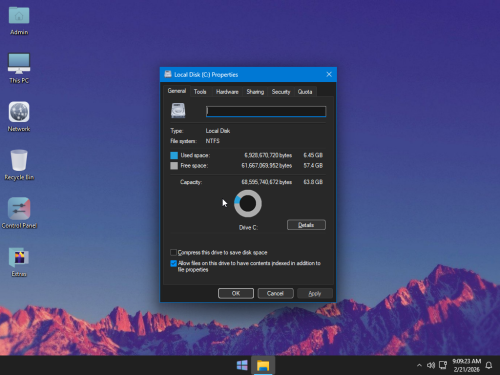Open the volume speaker tray icon
500x375 pixels.
tap(431, 365)
